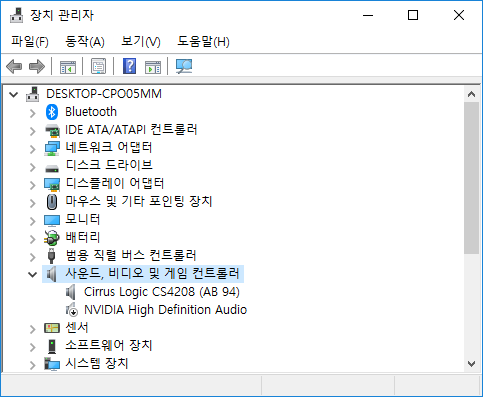Viewport: 483px width, 397px height.
Task: Select the 배터리 icon
Action: click(52, 238)
